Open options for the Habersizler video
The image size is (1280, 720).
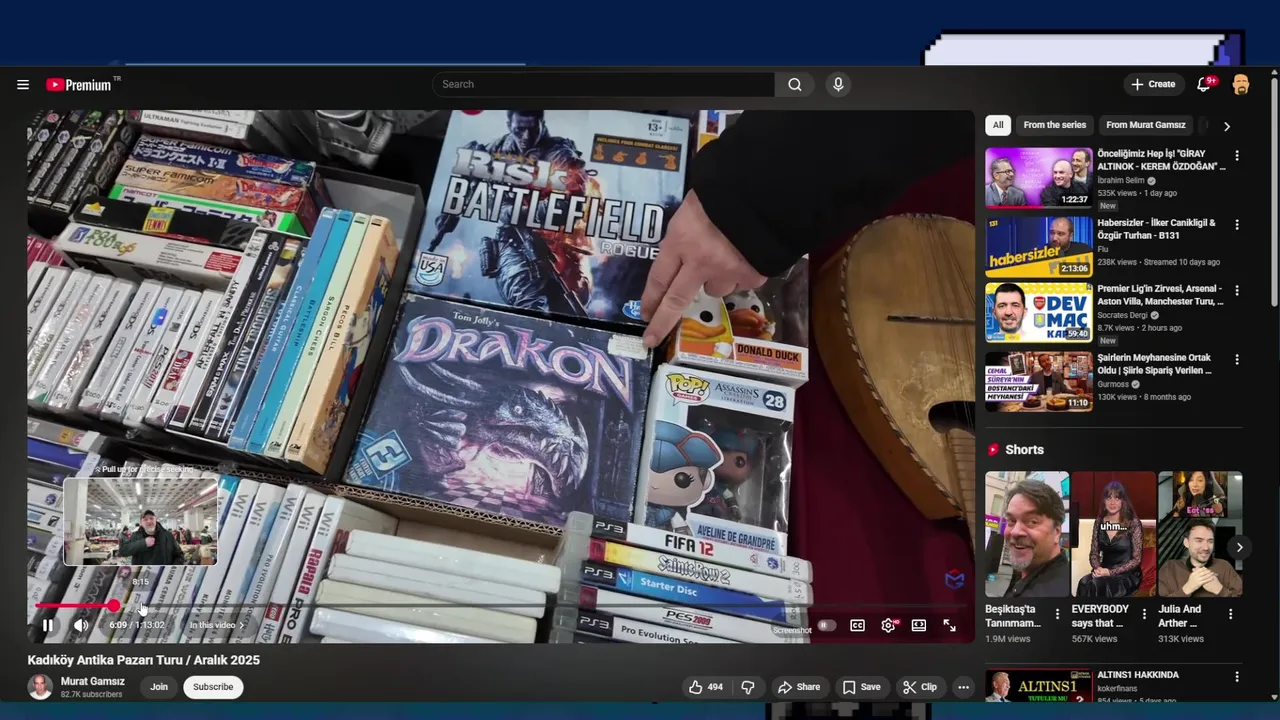(x=1237, y=224)
